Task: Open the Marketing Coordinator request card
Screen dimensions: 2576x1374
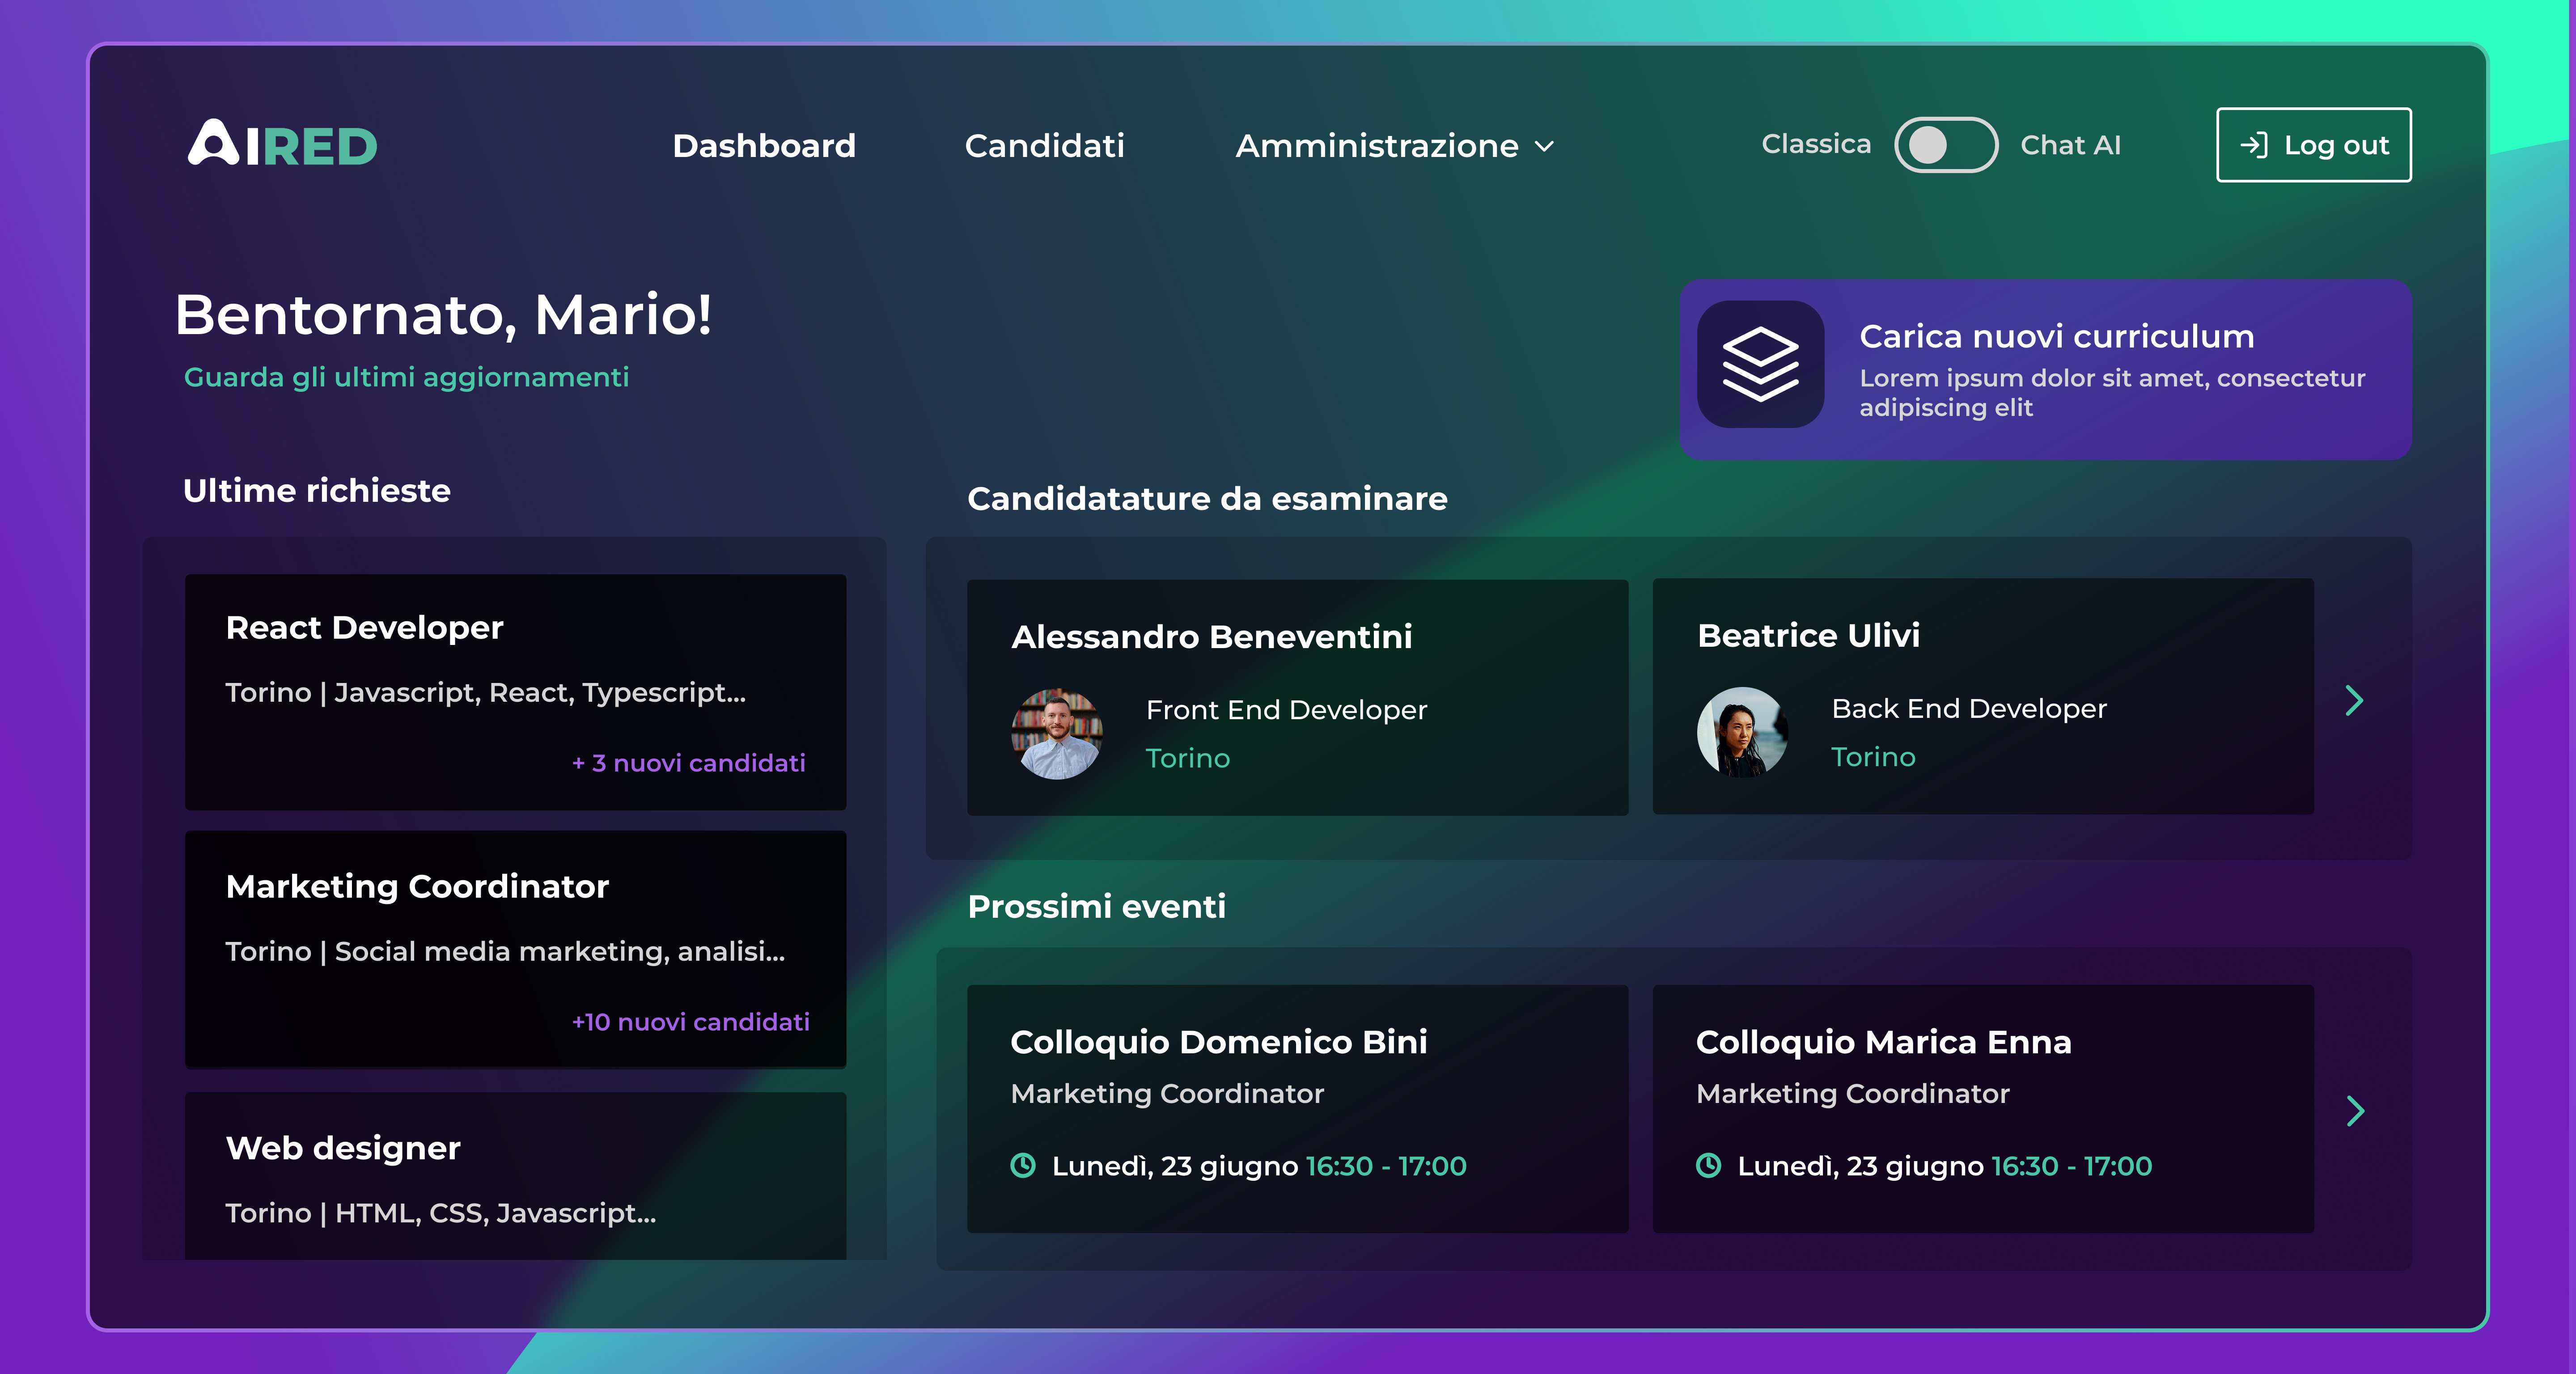Action: tap(516, 949)
